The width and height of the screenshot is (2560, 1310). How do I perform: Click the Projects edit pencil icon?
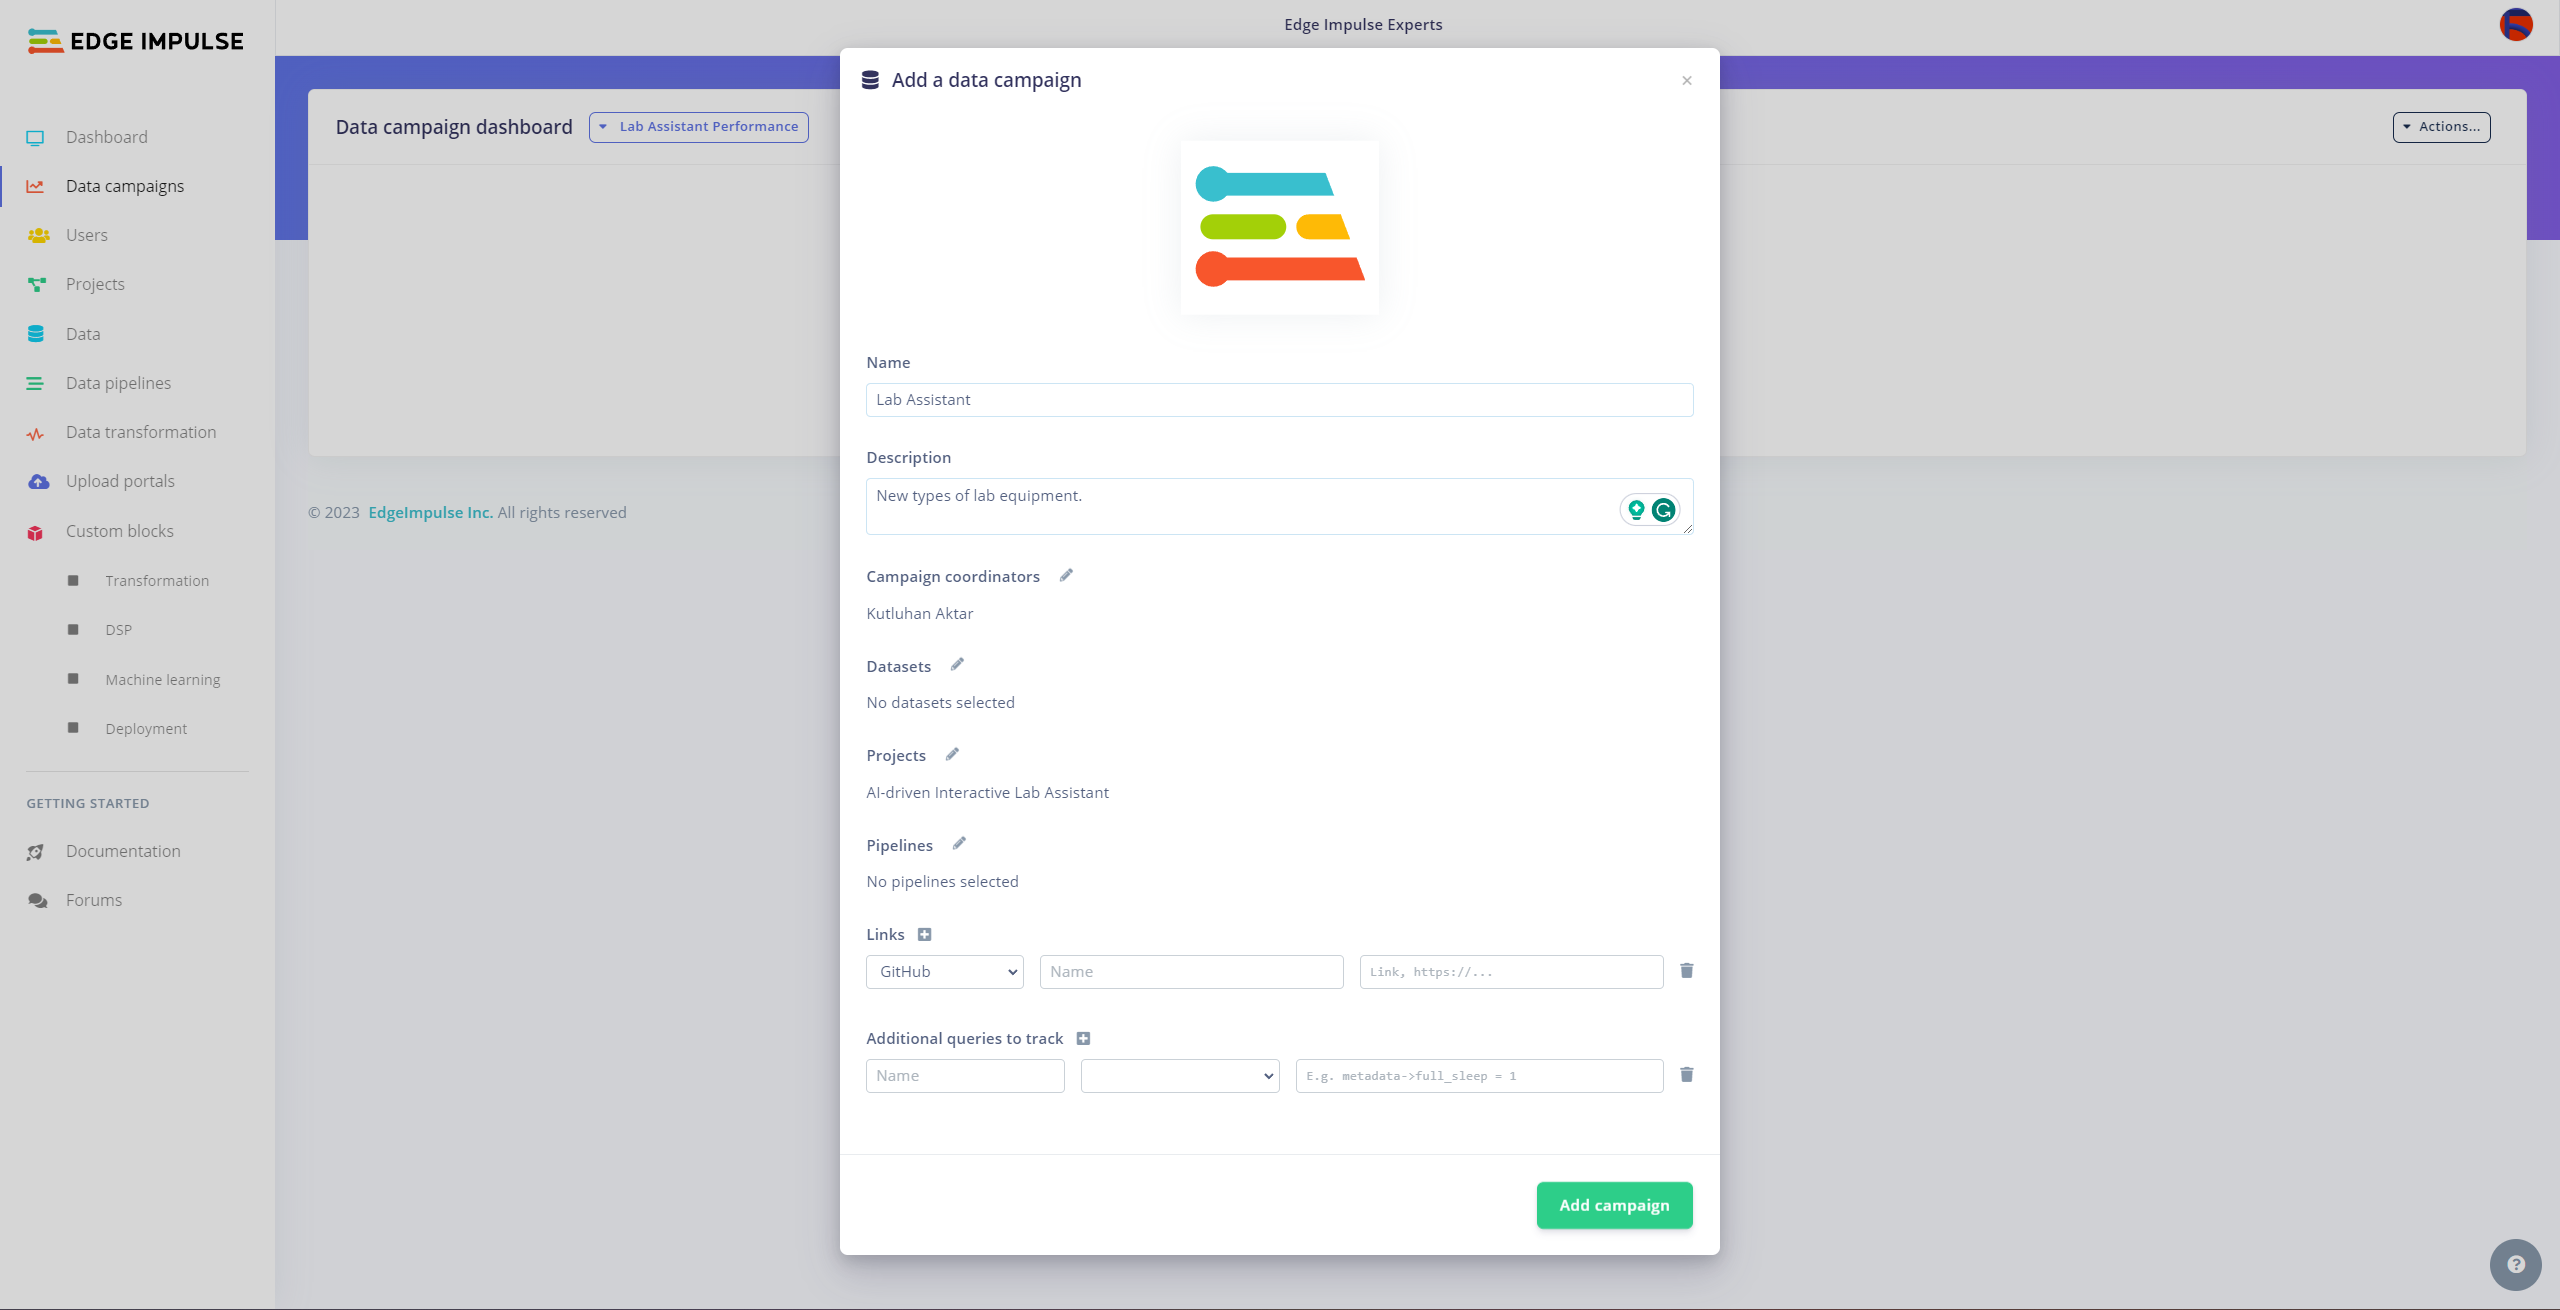point(952,754)
